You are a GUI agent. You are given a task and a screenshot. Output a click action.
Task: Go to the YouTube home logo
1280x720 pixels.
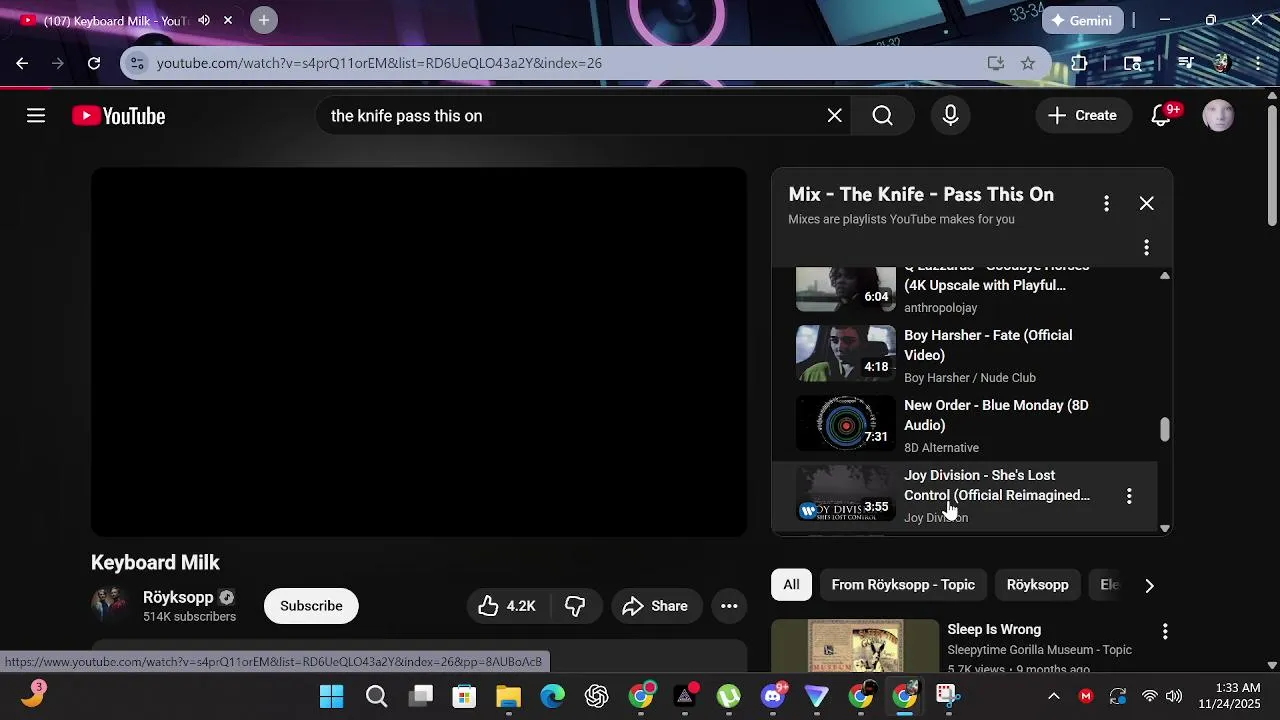118,116
